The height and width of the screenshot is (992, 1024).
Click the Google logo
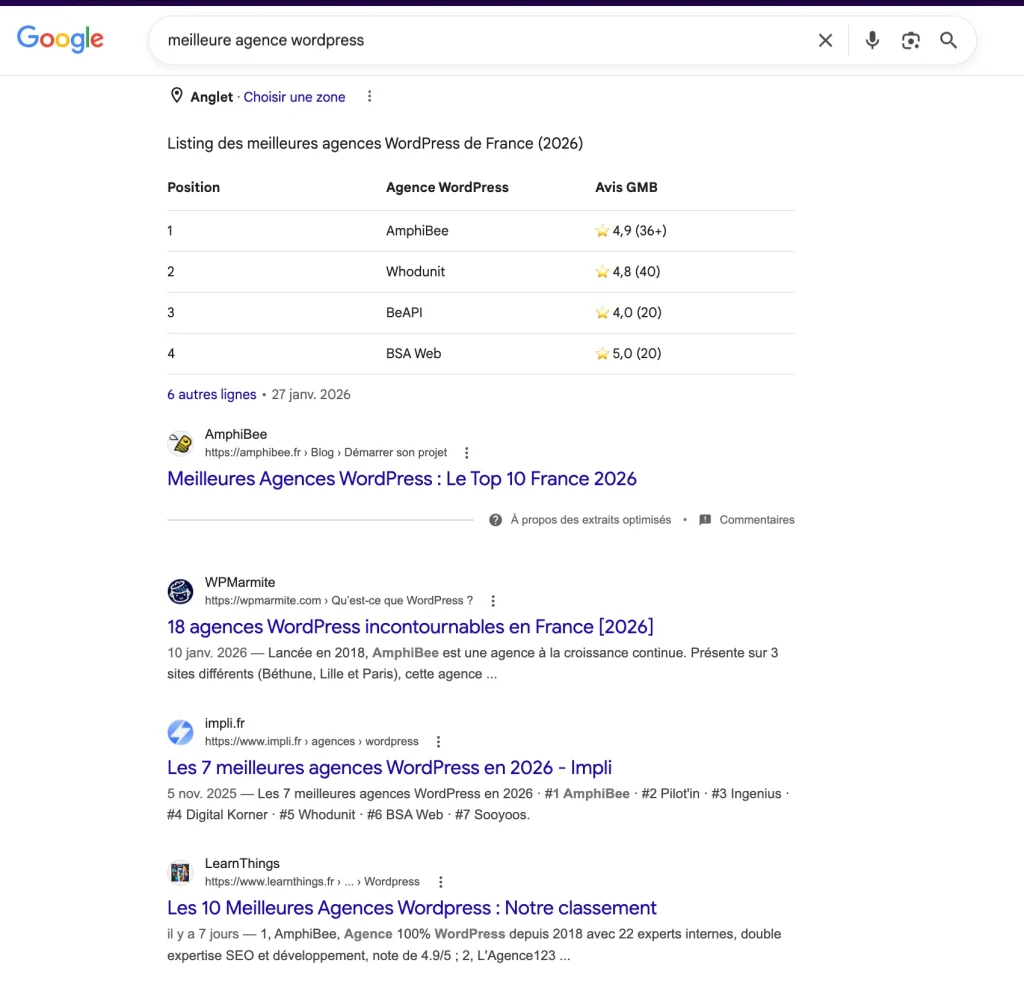[60, 39]
